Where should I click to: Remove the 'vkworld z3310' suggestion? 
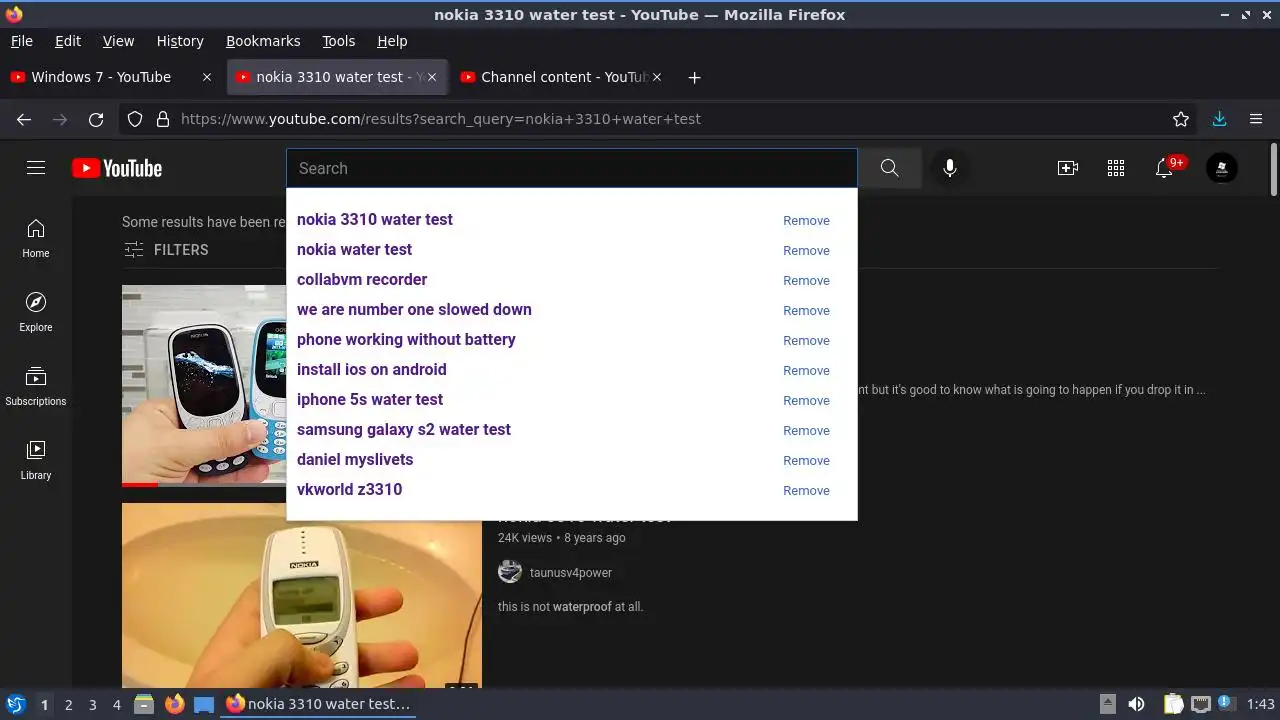point(806,490)
